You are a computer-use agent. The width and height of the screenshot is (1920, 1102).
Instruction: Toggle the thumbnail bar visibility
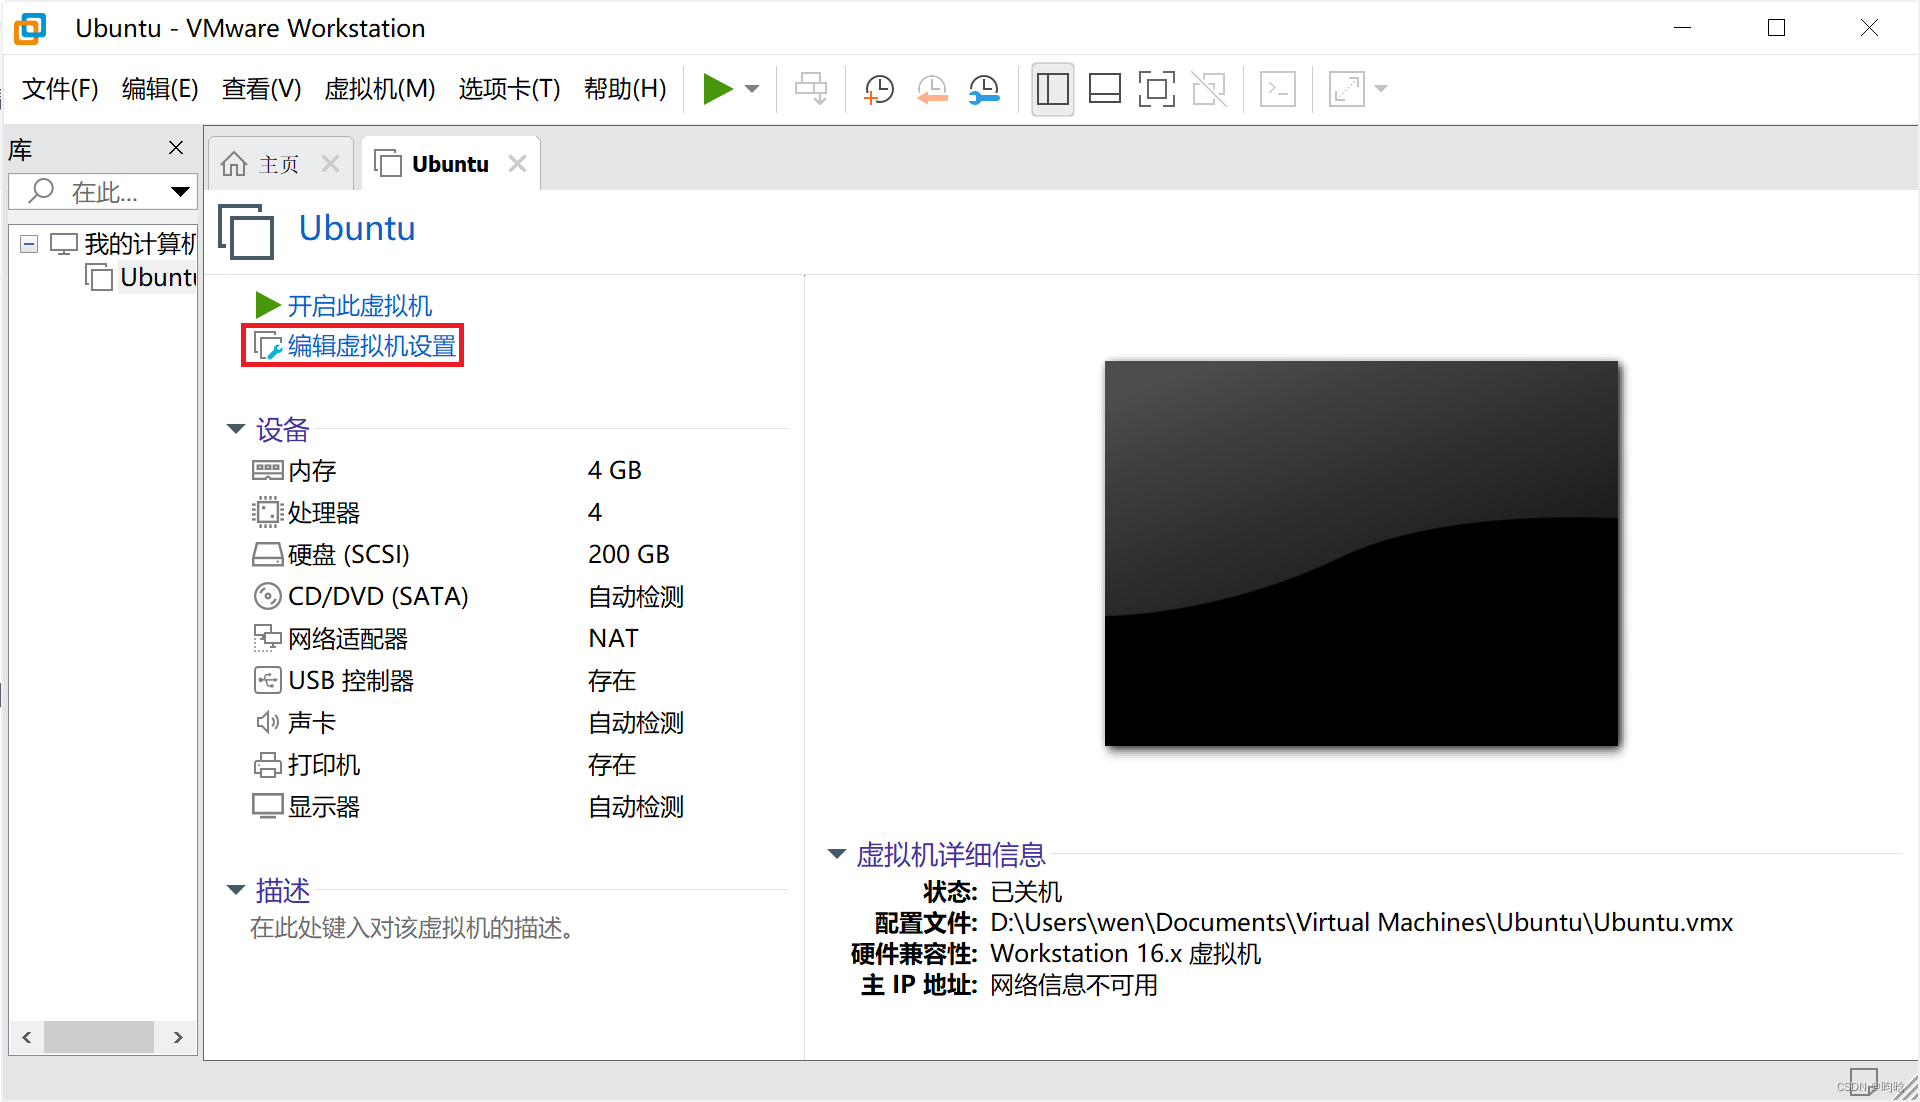(x=1104, y=89)
